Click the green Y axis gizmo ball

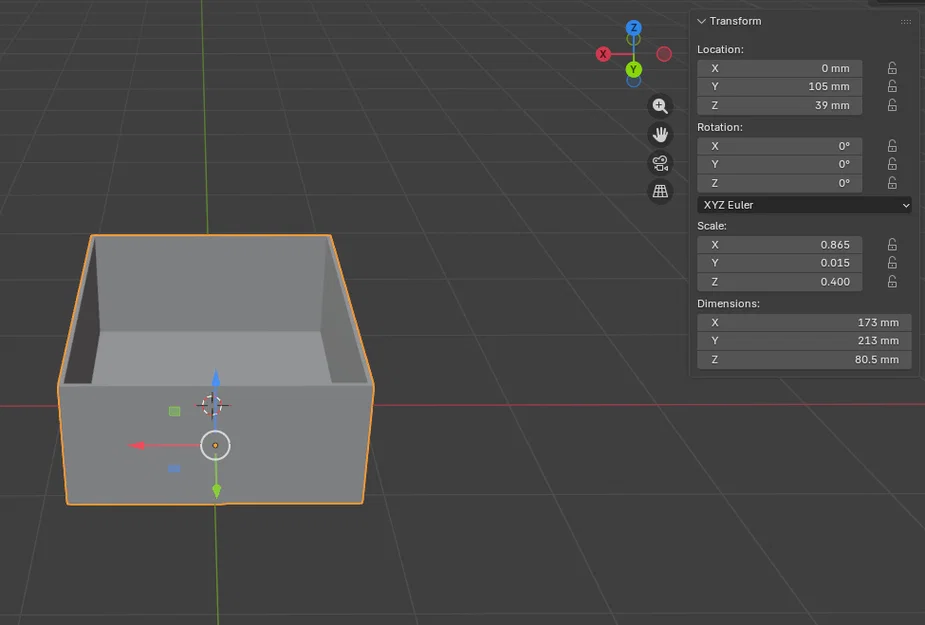click(x=634, y=70)
